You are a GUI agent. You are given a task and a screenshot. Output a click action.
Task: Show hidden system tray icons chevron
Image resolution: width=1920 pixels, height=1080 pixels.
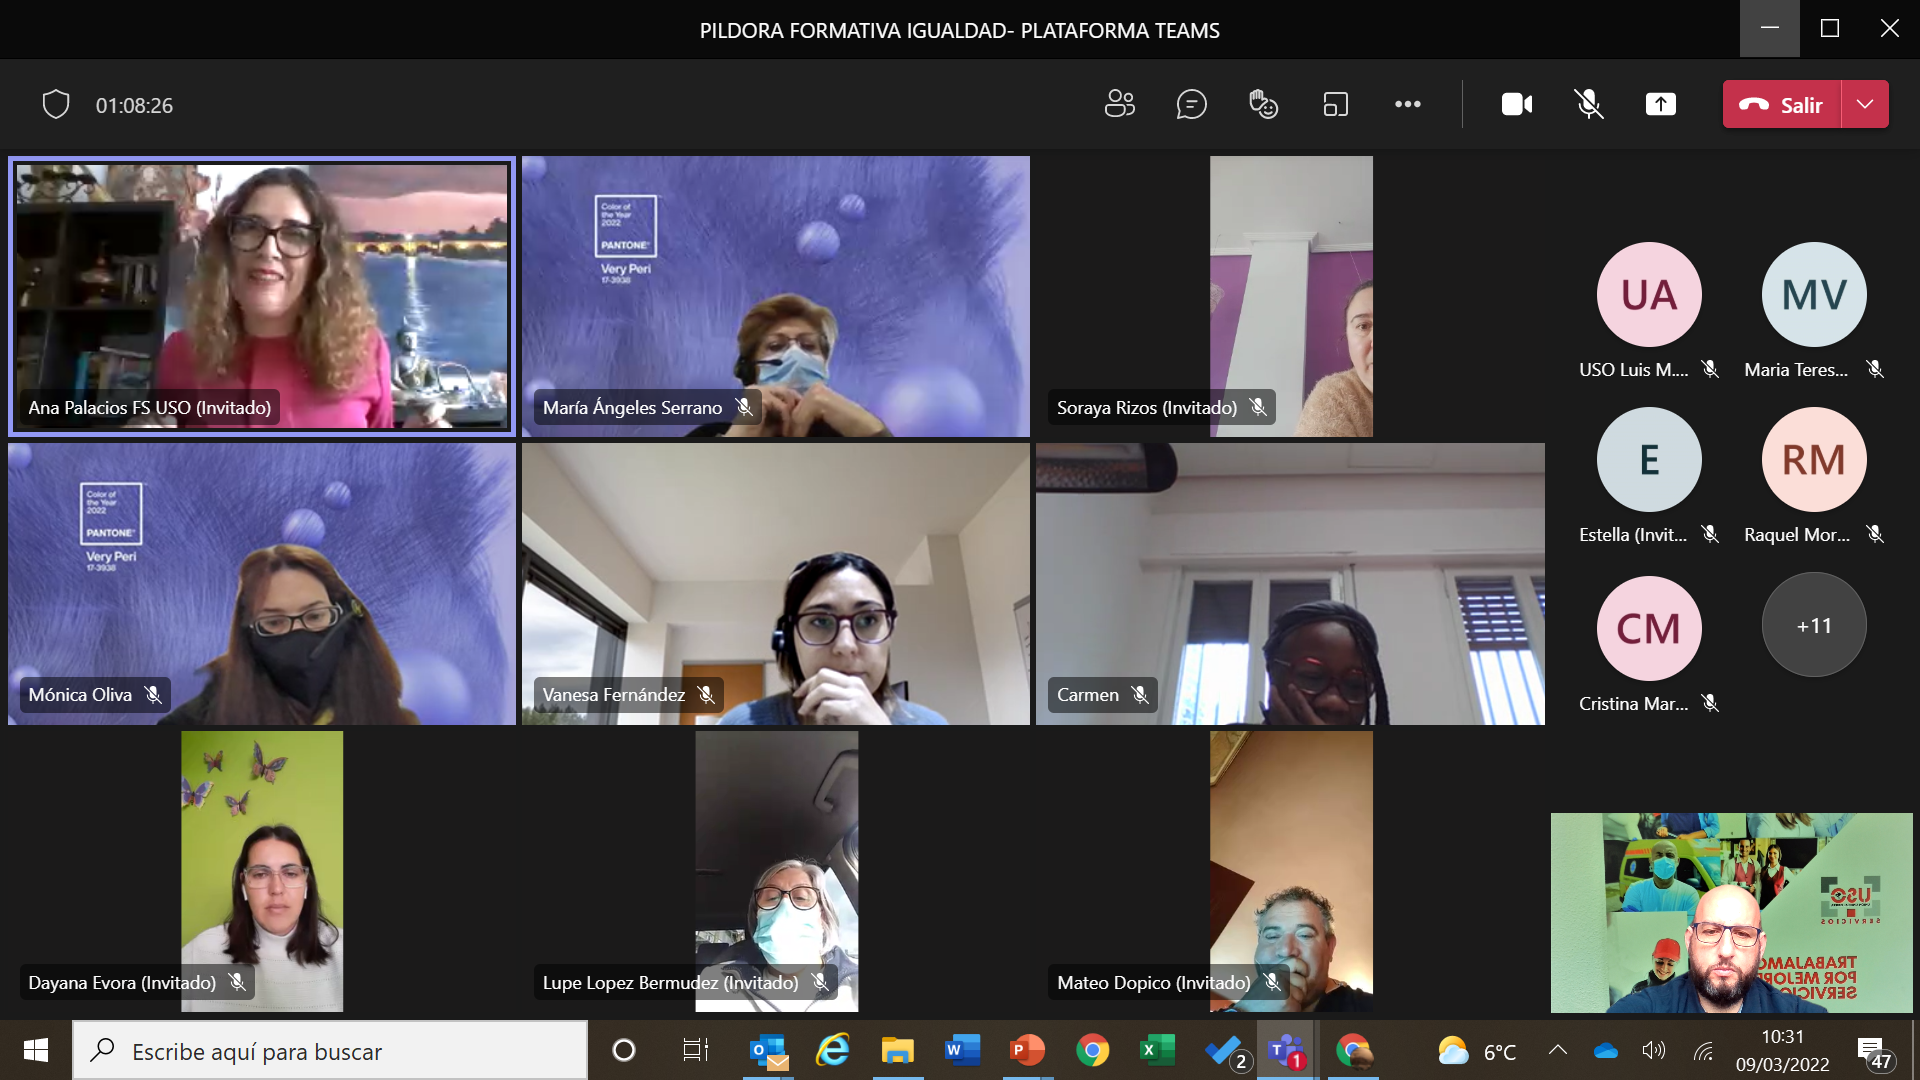point(1557,1050)
